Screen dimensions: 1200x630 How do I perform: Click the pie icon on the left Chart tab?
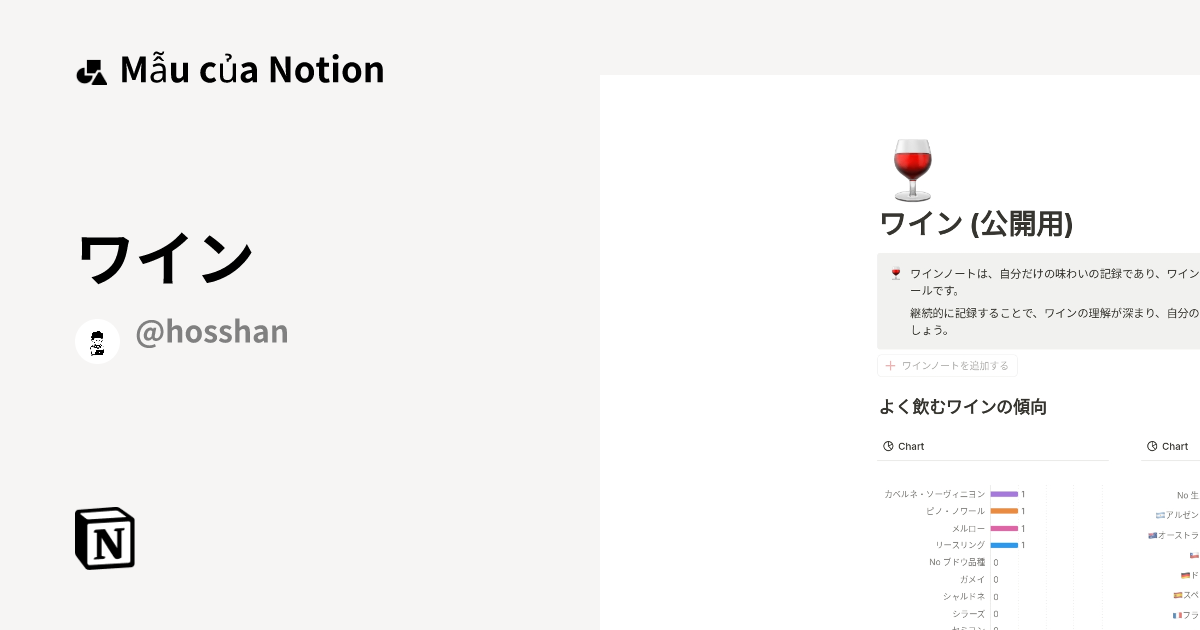888,446
